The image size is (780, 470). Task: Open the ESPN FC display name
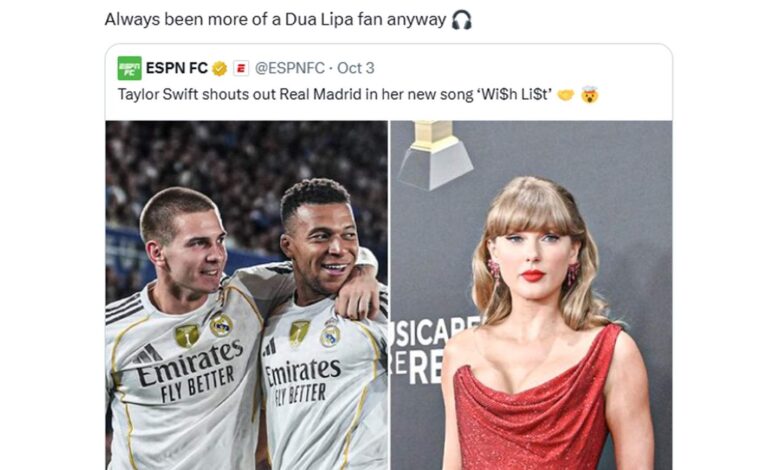[177, 68]
